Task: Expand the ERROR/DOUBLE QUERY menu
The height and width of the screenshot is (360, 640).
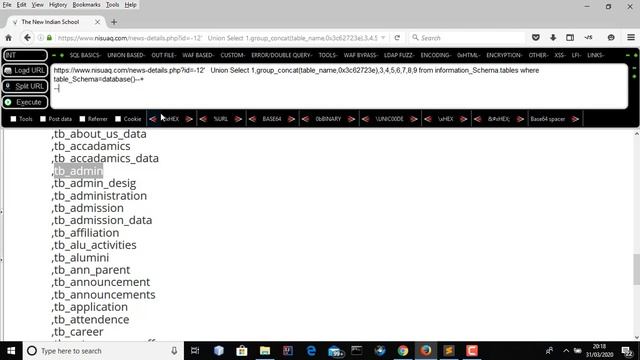Action: (x=282, y=55)
